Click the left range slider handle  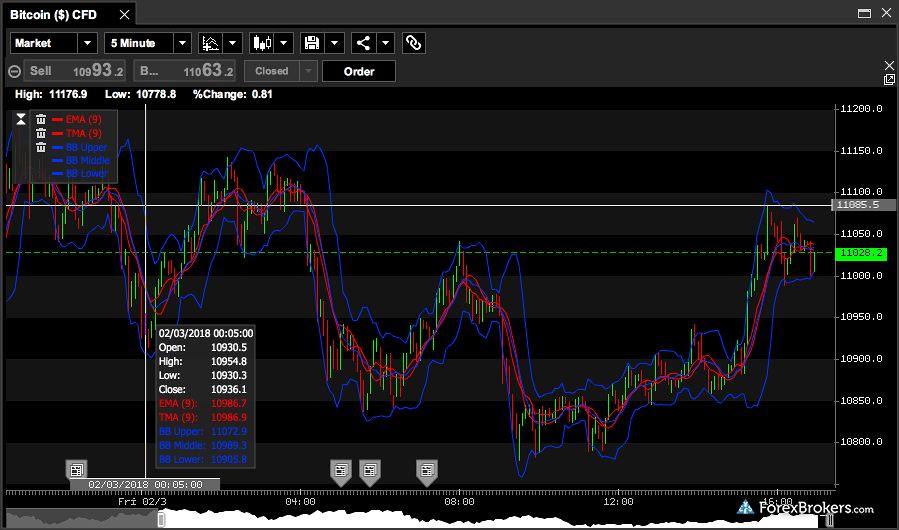(x=162, y=520)
